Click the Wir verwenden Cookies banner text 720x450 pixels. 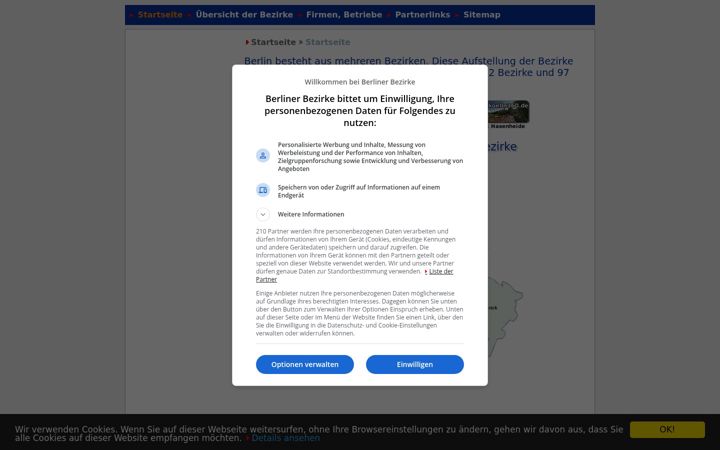(x=319, y=433)
